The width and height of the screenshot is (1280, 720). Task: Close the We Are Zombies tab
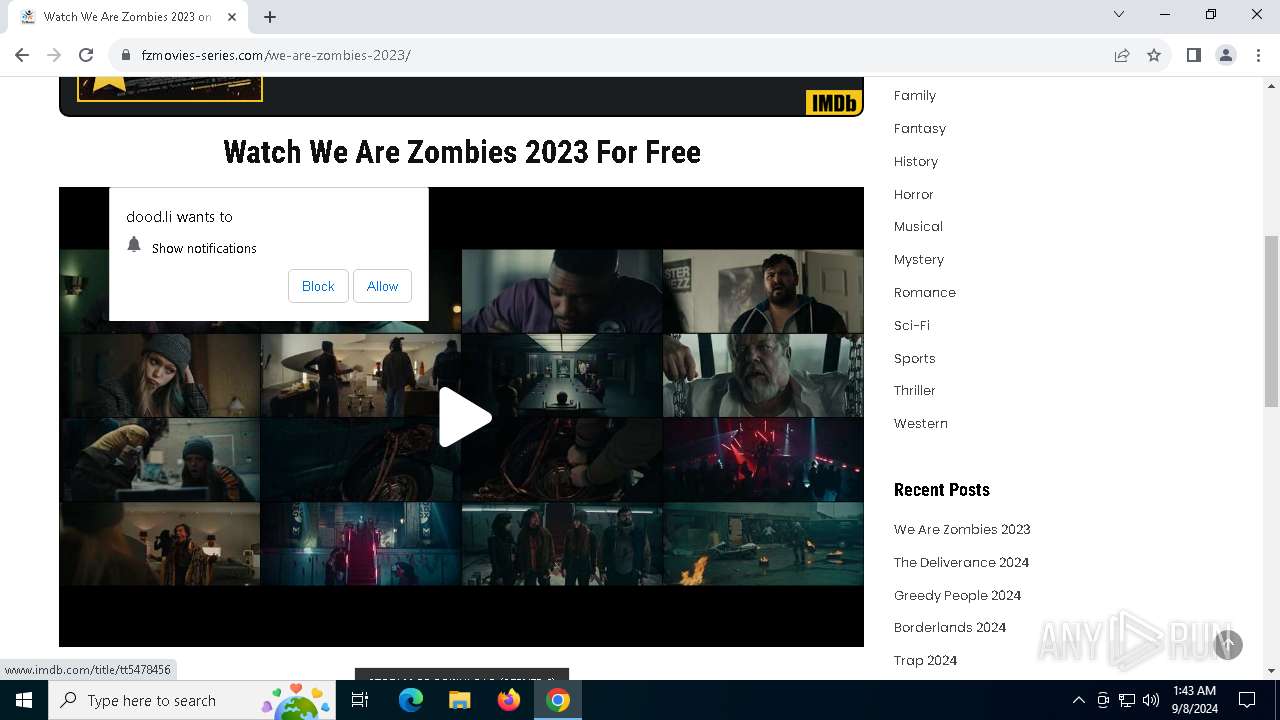[x=232, y=16]
